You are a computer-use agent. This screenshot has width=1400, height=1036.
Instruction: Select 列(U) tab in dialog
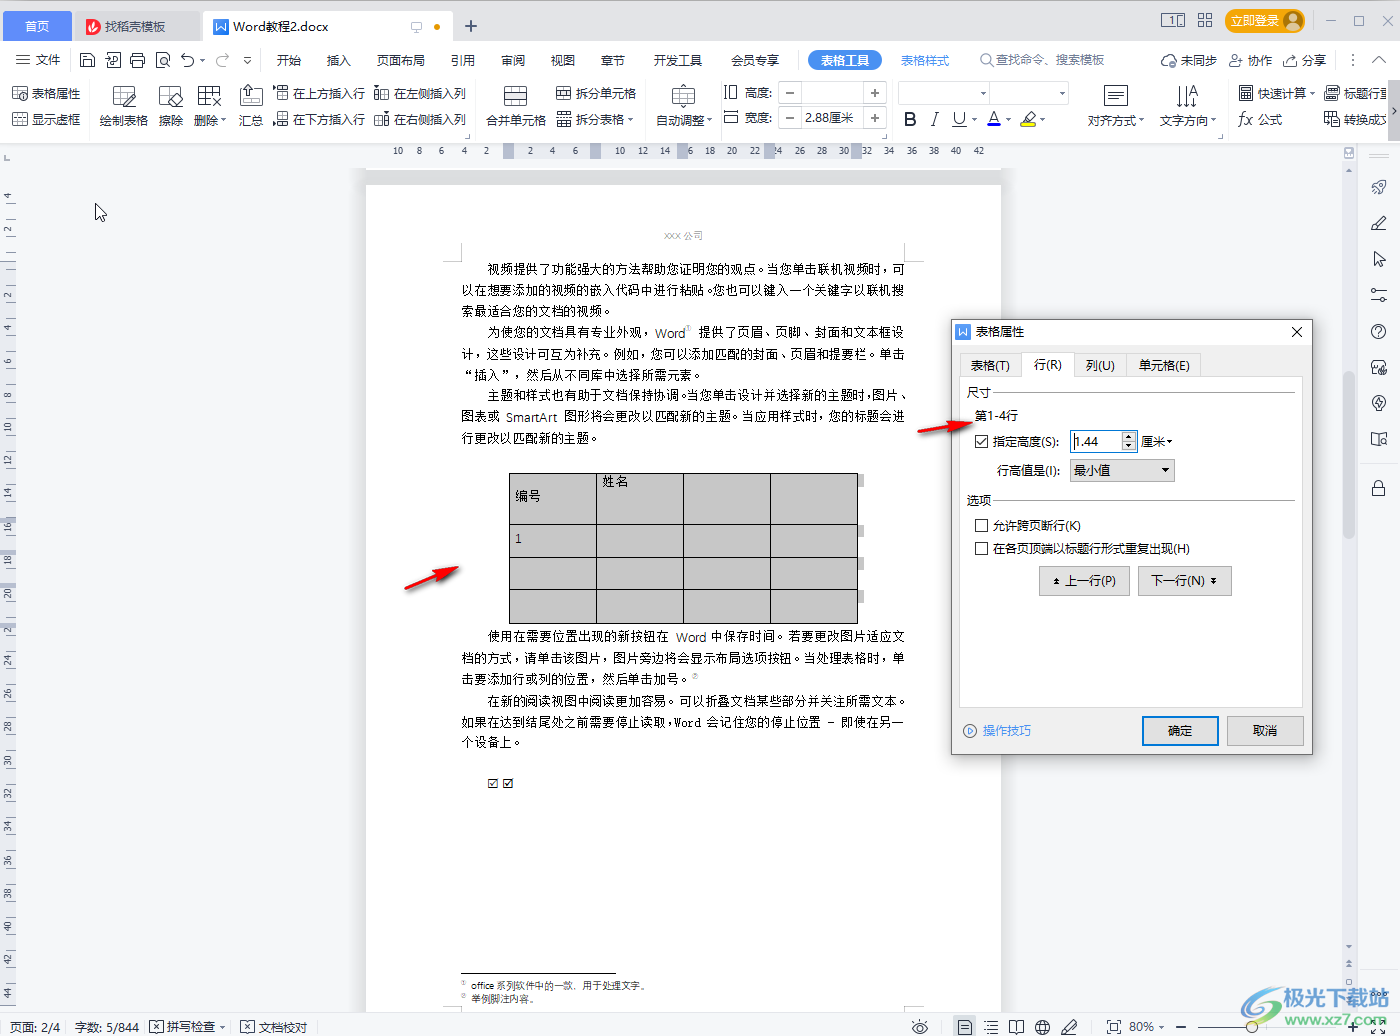pyautogui.click(x=1100, y=365)
